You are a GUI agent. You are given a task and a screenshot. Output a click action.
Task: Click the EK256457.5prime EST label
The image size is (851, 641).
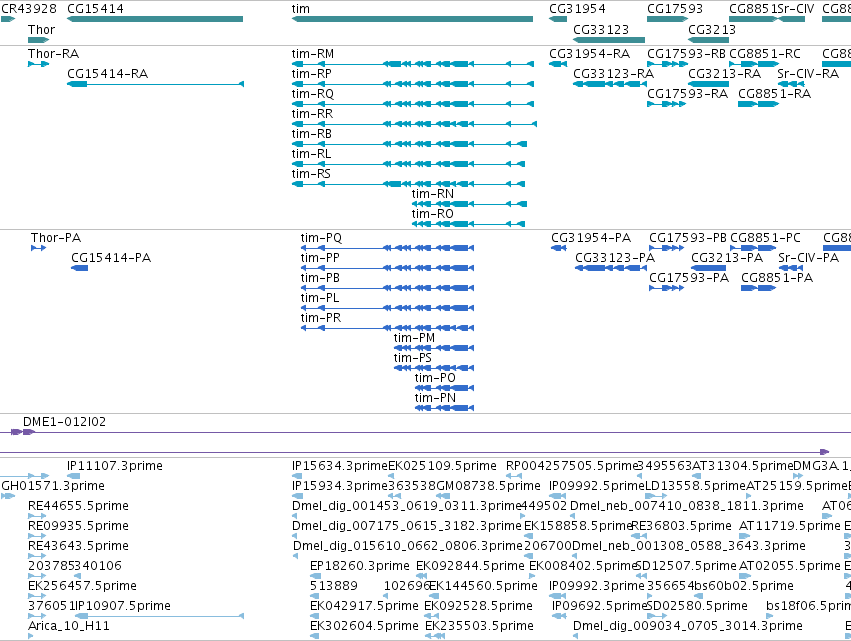[x=82, y=586]
